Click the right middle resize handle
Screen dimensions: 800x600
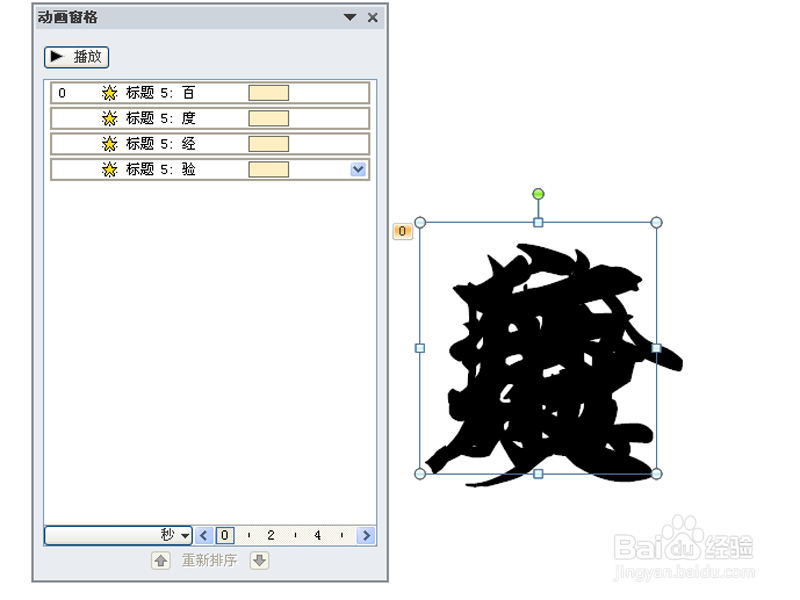coord(657,348)
